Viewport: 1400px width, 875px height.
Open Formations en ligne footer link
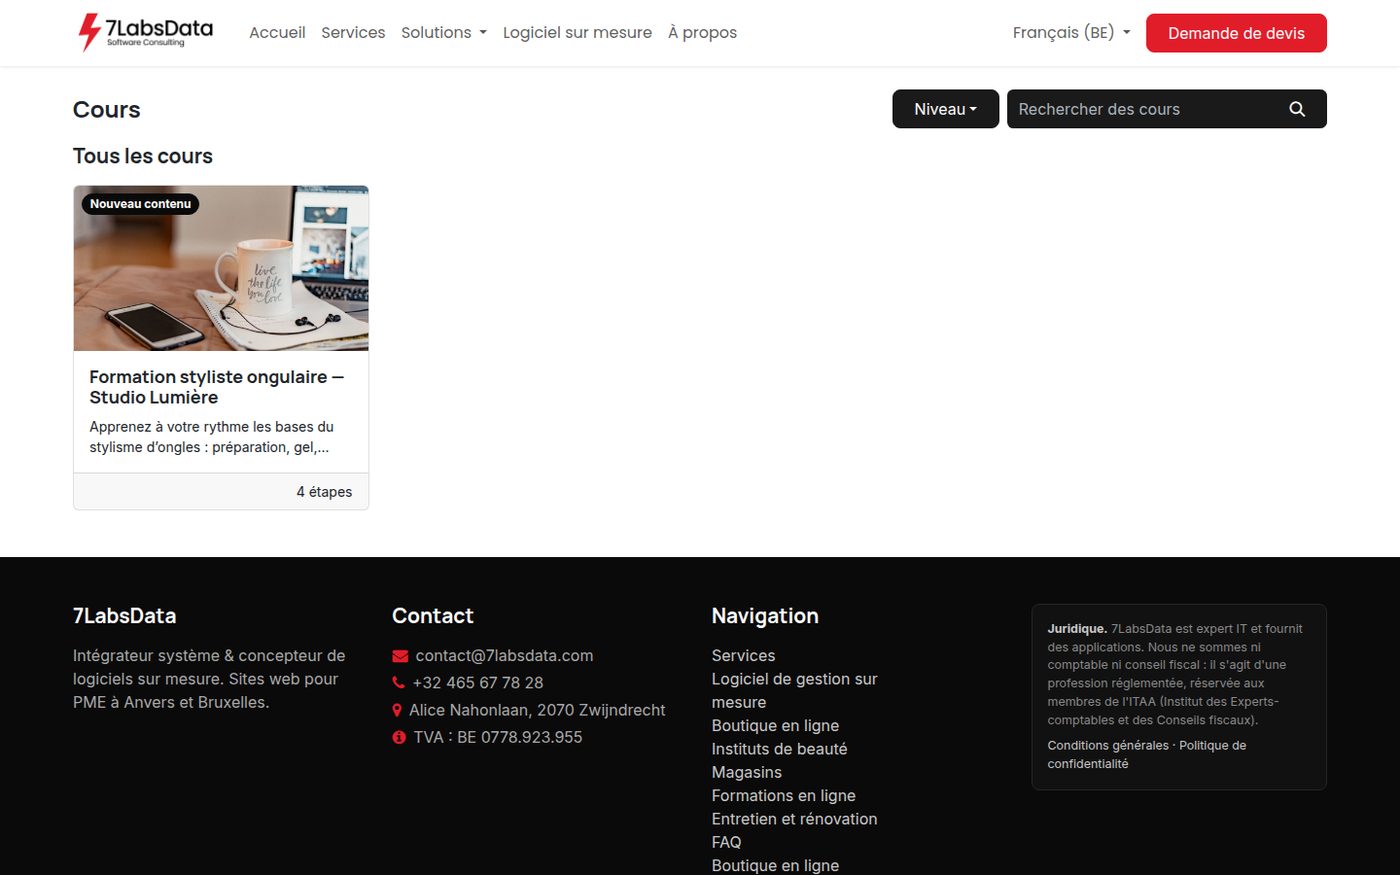point(783,796)
